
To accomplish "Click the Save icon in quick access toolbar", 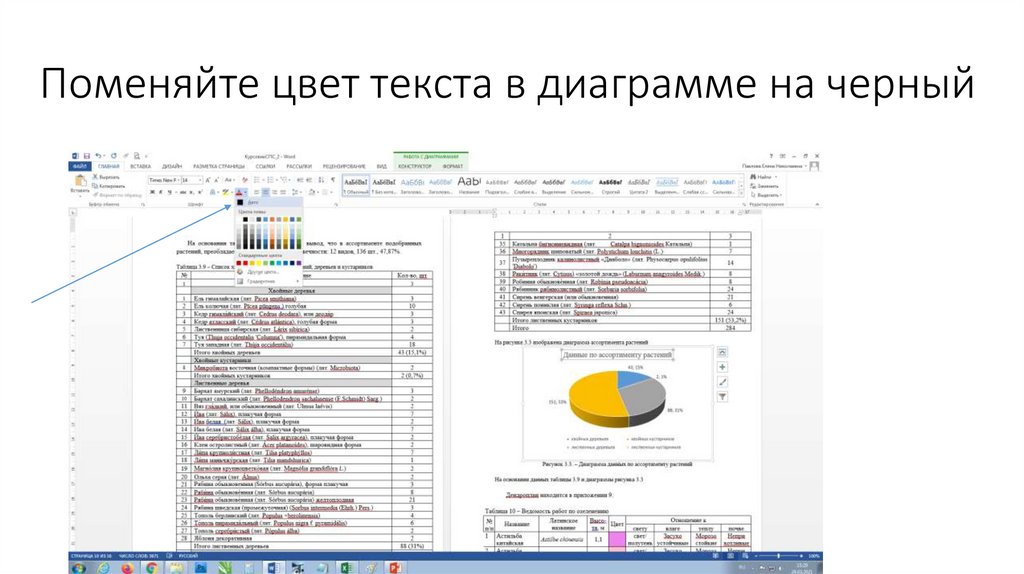I will tap(87, 156).
